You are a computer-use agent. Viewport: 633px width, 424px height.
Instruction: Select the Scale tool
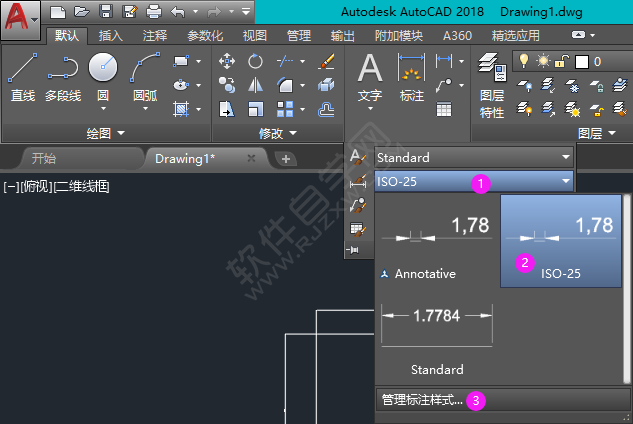(255, 109)
